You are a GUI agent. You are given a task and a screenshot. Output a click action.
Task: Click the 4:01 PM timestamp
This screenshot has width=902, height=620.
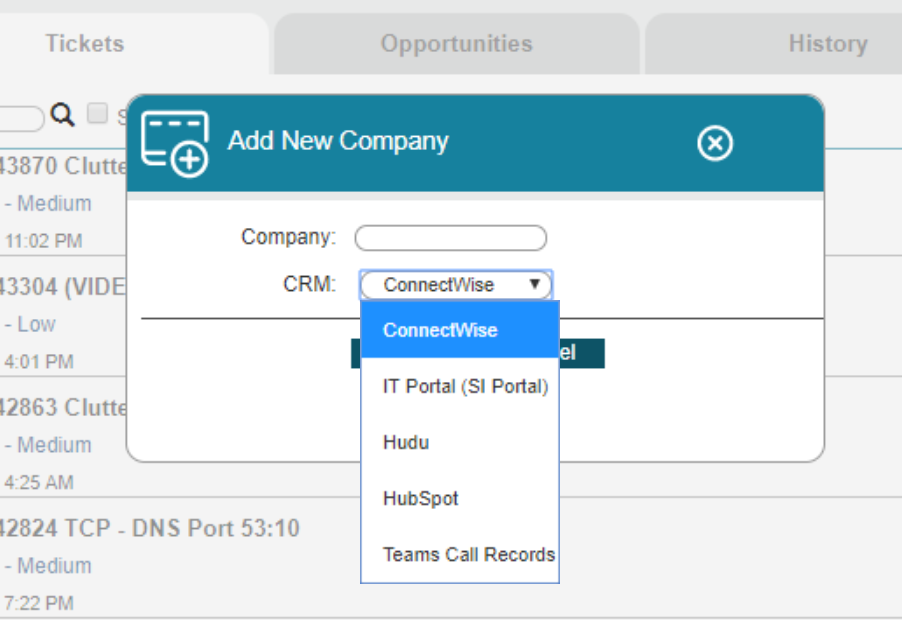pyautogui.click(x=39, y=361)
